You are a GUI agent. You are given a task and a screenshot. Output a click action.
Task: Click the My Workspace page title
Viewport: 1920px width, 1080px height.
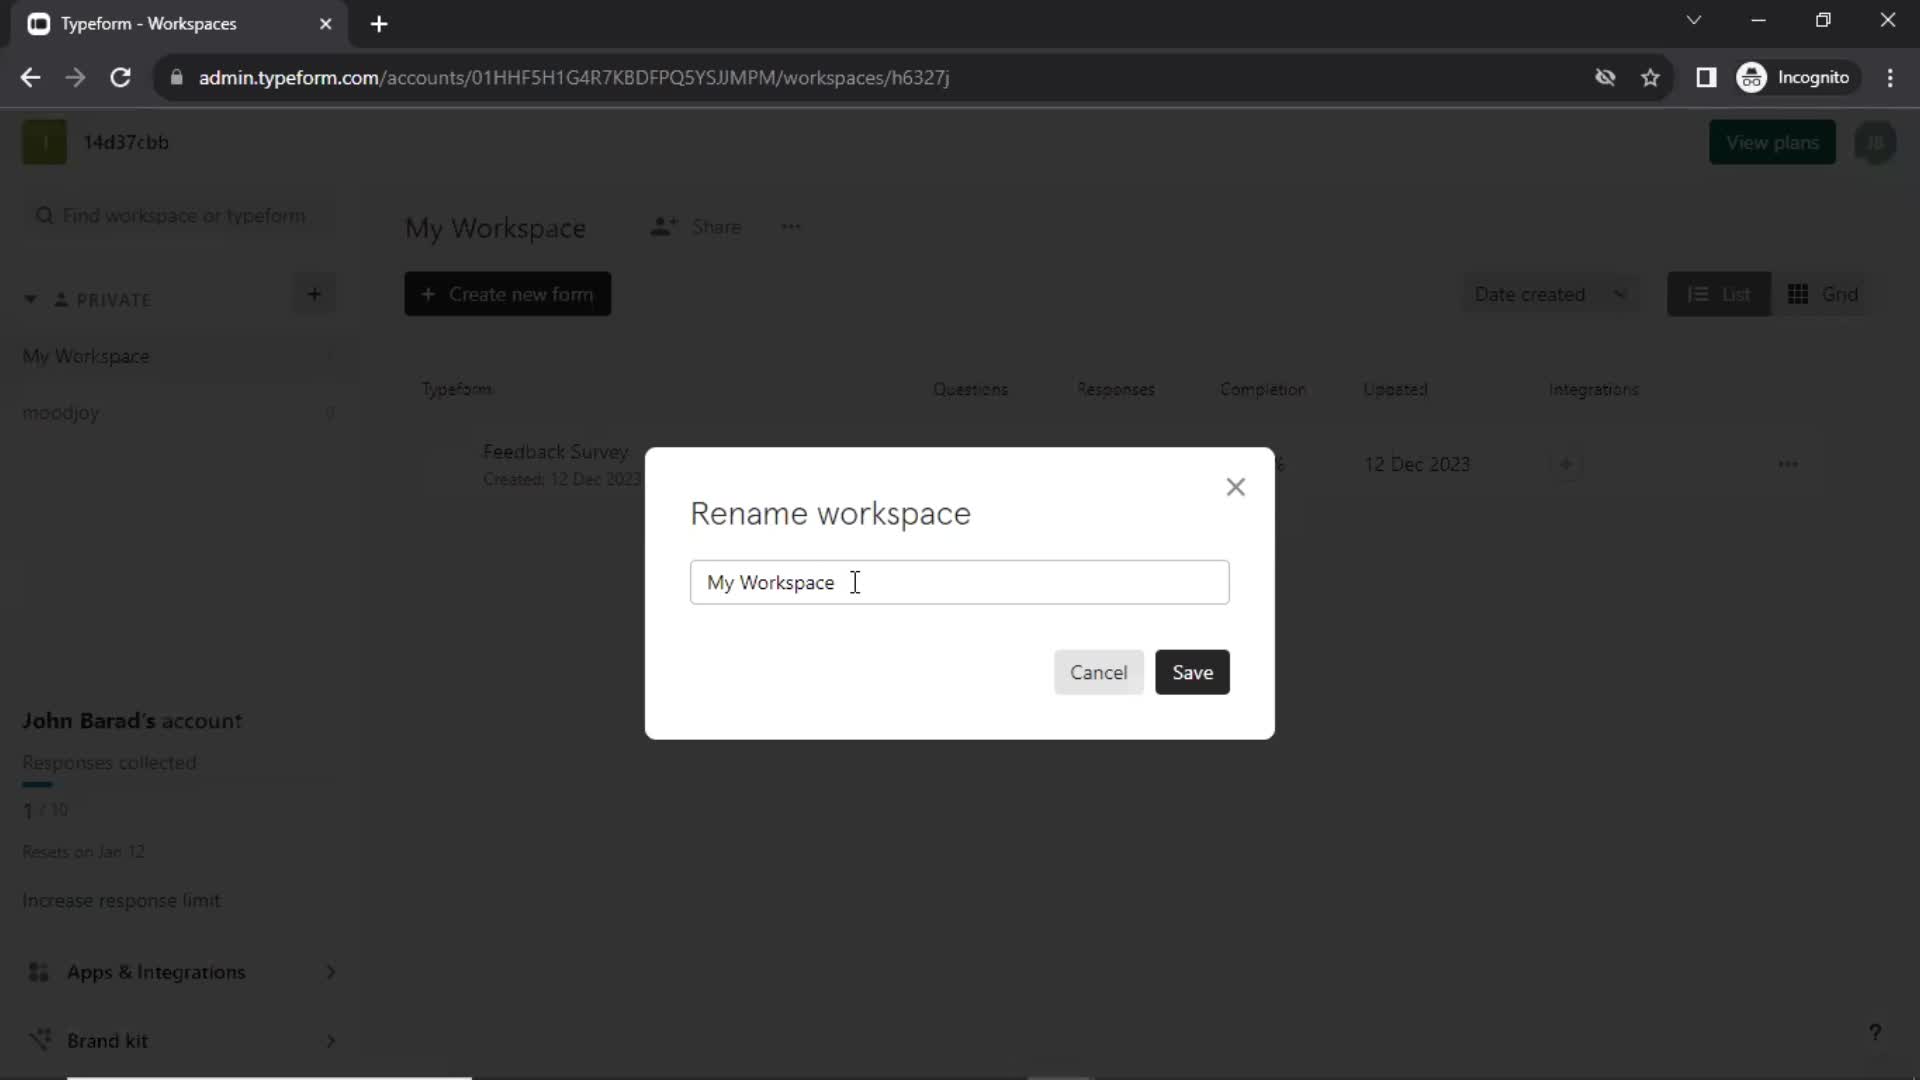point(495,228)
